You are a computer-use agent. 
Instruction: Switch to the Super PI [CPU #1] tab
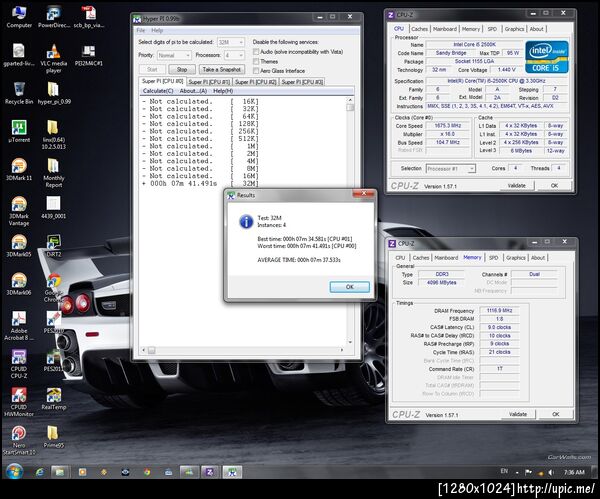click(208, 81)
